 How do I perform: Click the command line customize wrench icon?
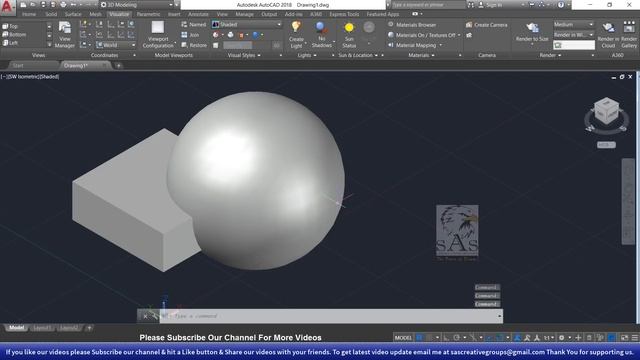(155, 316)
